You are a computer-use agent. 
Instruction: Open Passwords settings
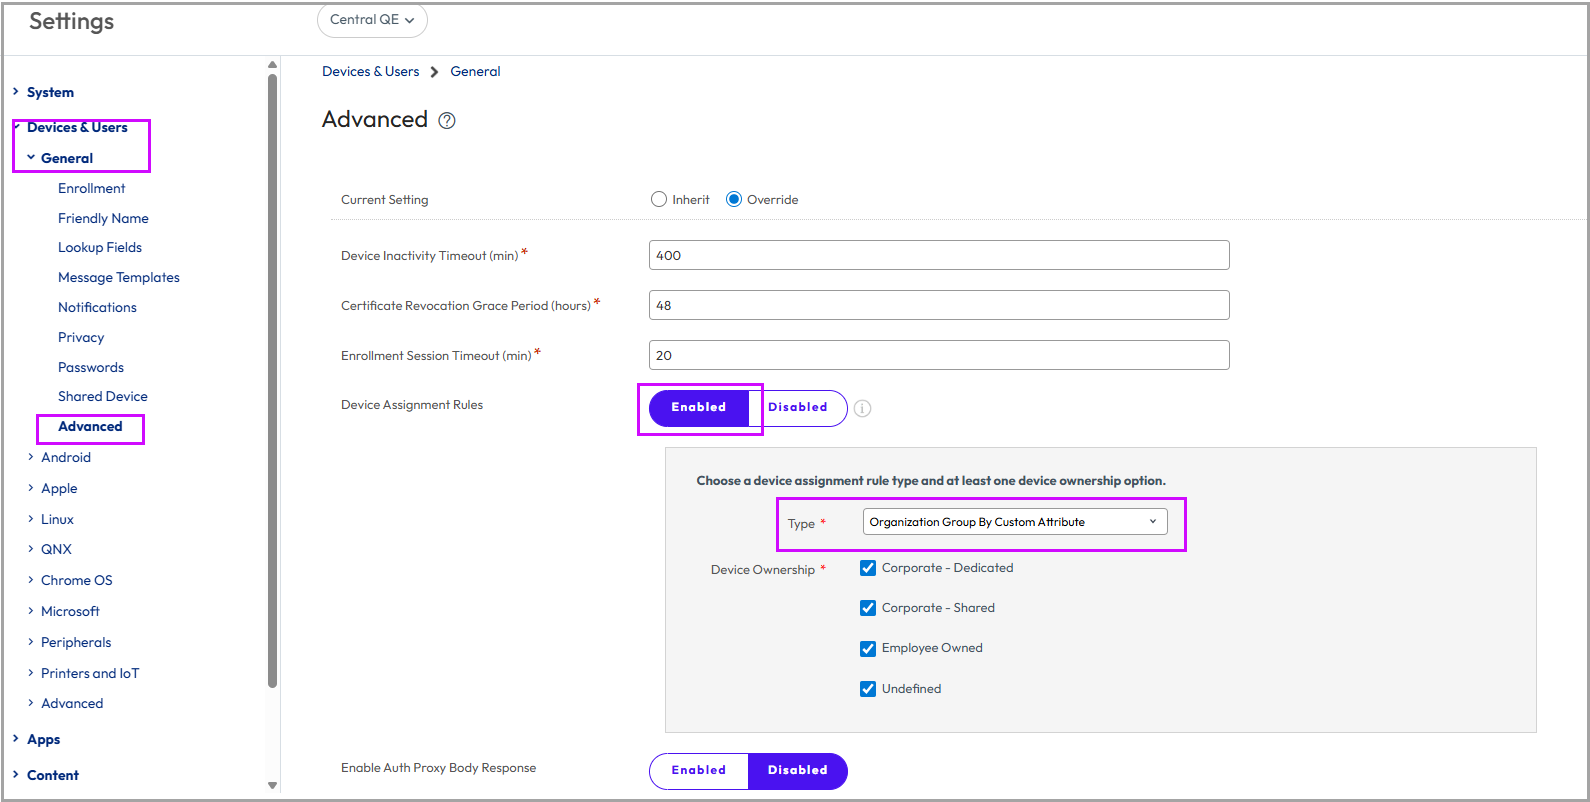(91, 367)
